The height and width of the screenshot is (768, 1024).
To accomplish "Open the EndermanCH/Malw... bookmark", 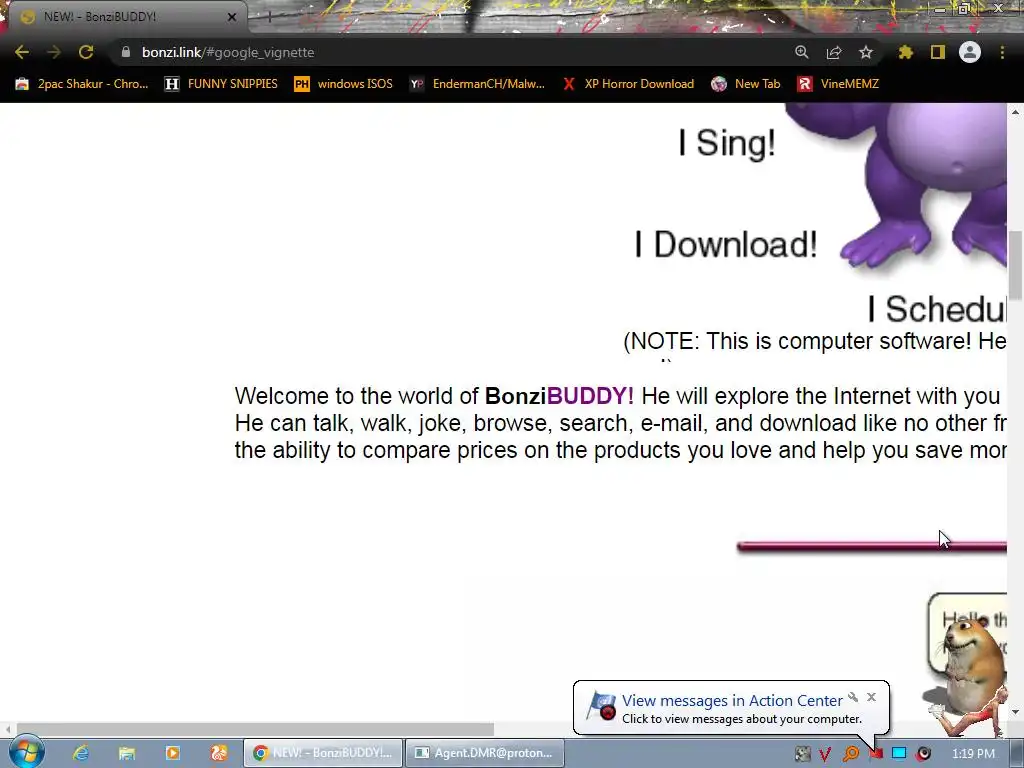I will (477, 84).
